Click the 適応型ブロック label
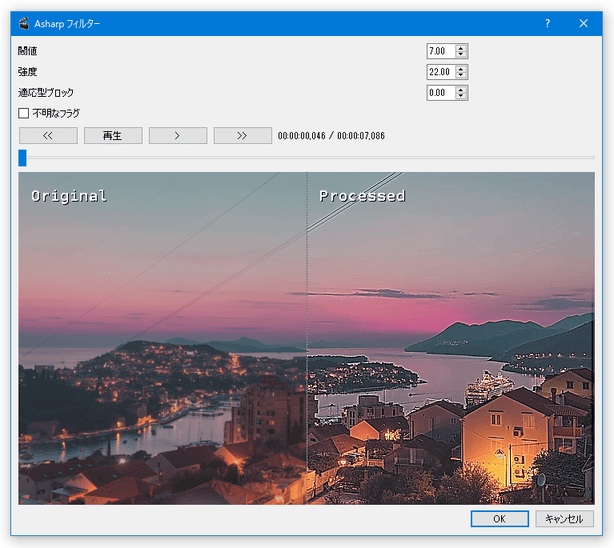614x548 pixels. click(45, 93)
